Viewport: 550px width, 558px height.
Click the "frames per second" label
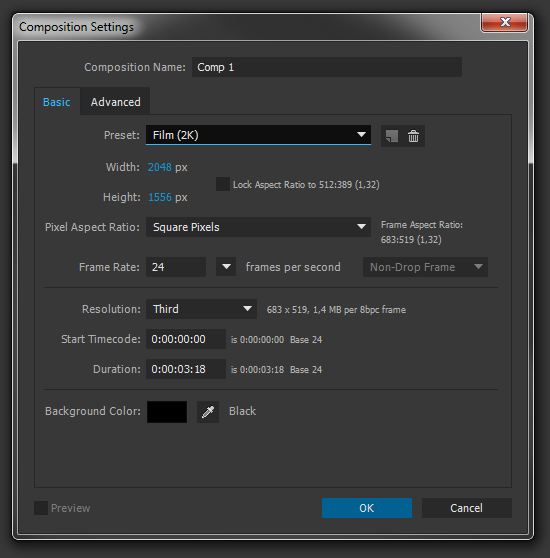(293, 267)
